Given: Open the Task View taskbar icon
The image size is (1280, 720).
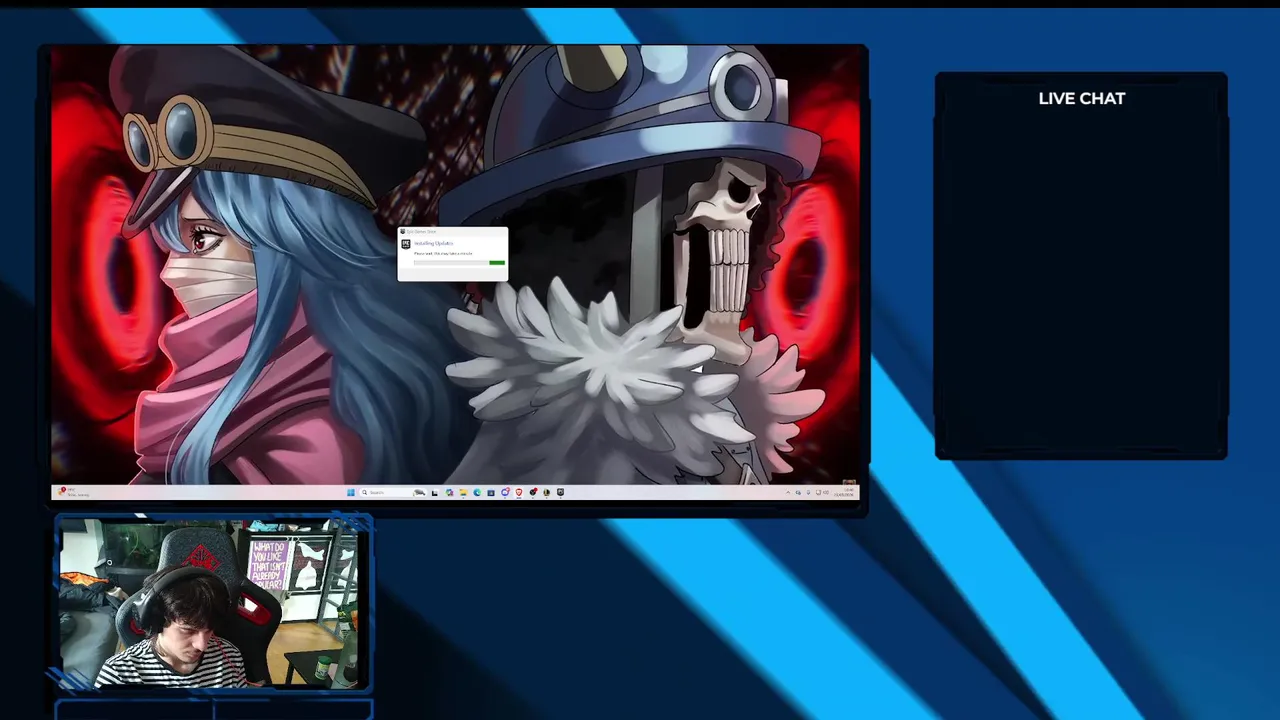Looking at the screenshot, I should [435, 492].
